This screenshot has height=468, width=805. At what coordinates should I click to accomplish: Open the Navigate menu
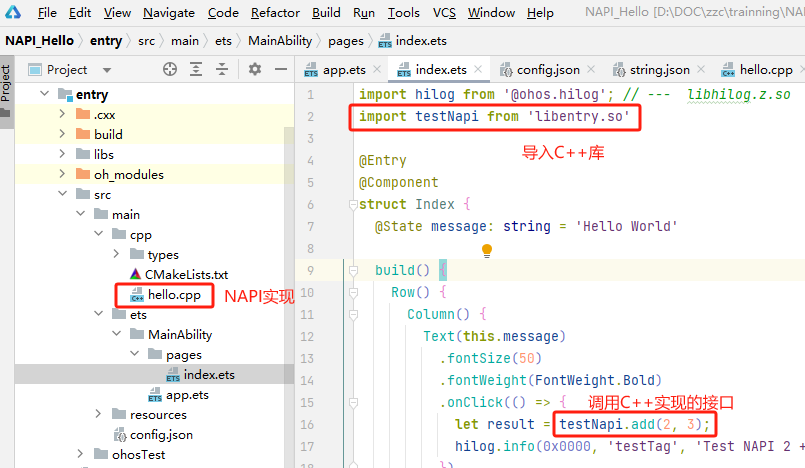coord(169,12)
